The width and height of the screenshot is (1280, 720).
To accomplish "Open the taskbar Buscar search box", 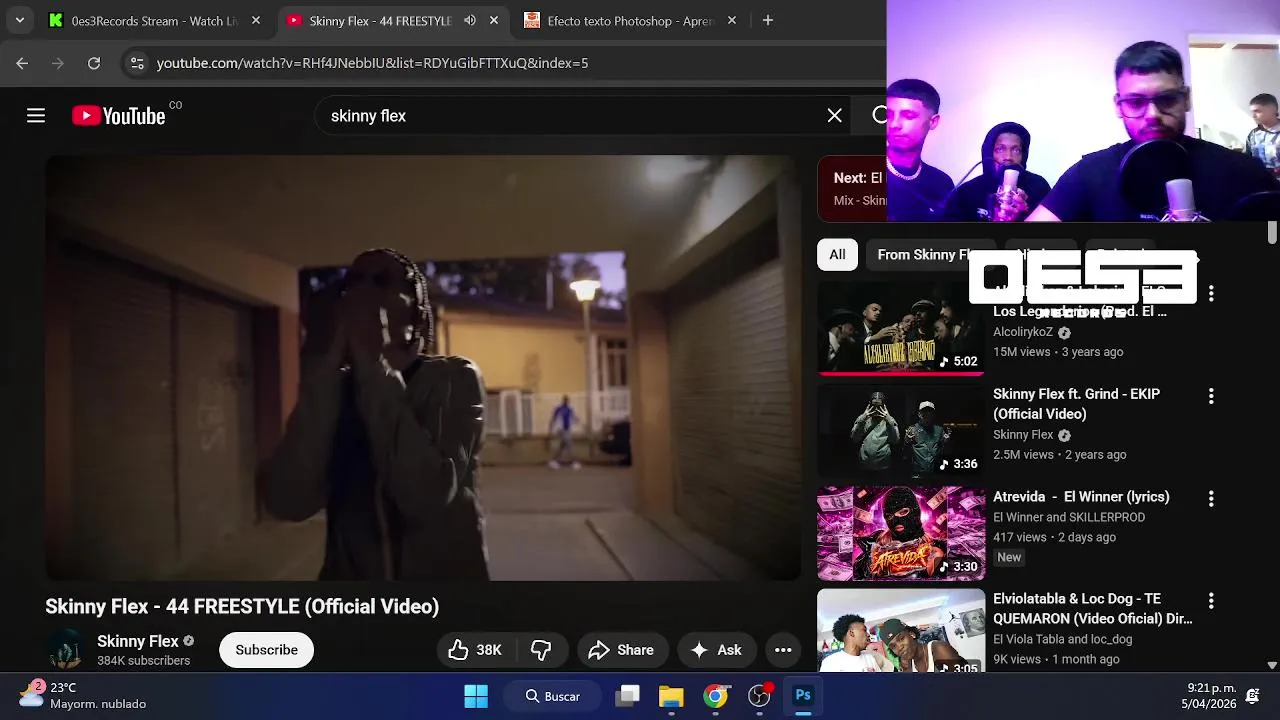I will click(554, 696).
